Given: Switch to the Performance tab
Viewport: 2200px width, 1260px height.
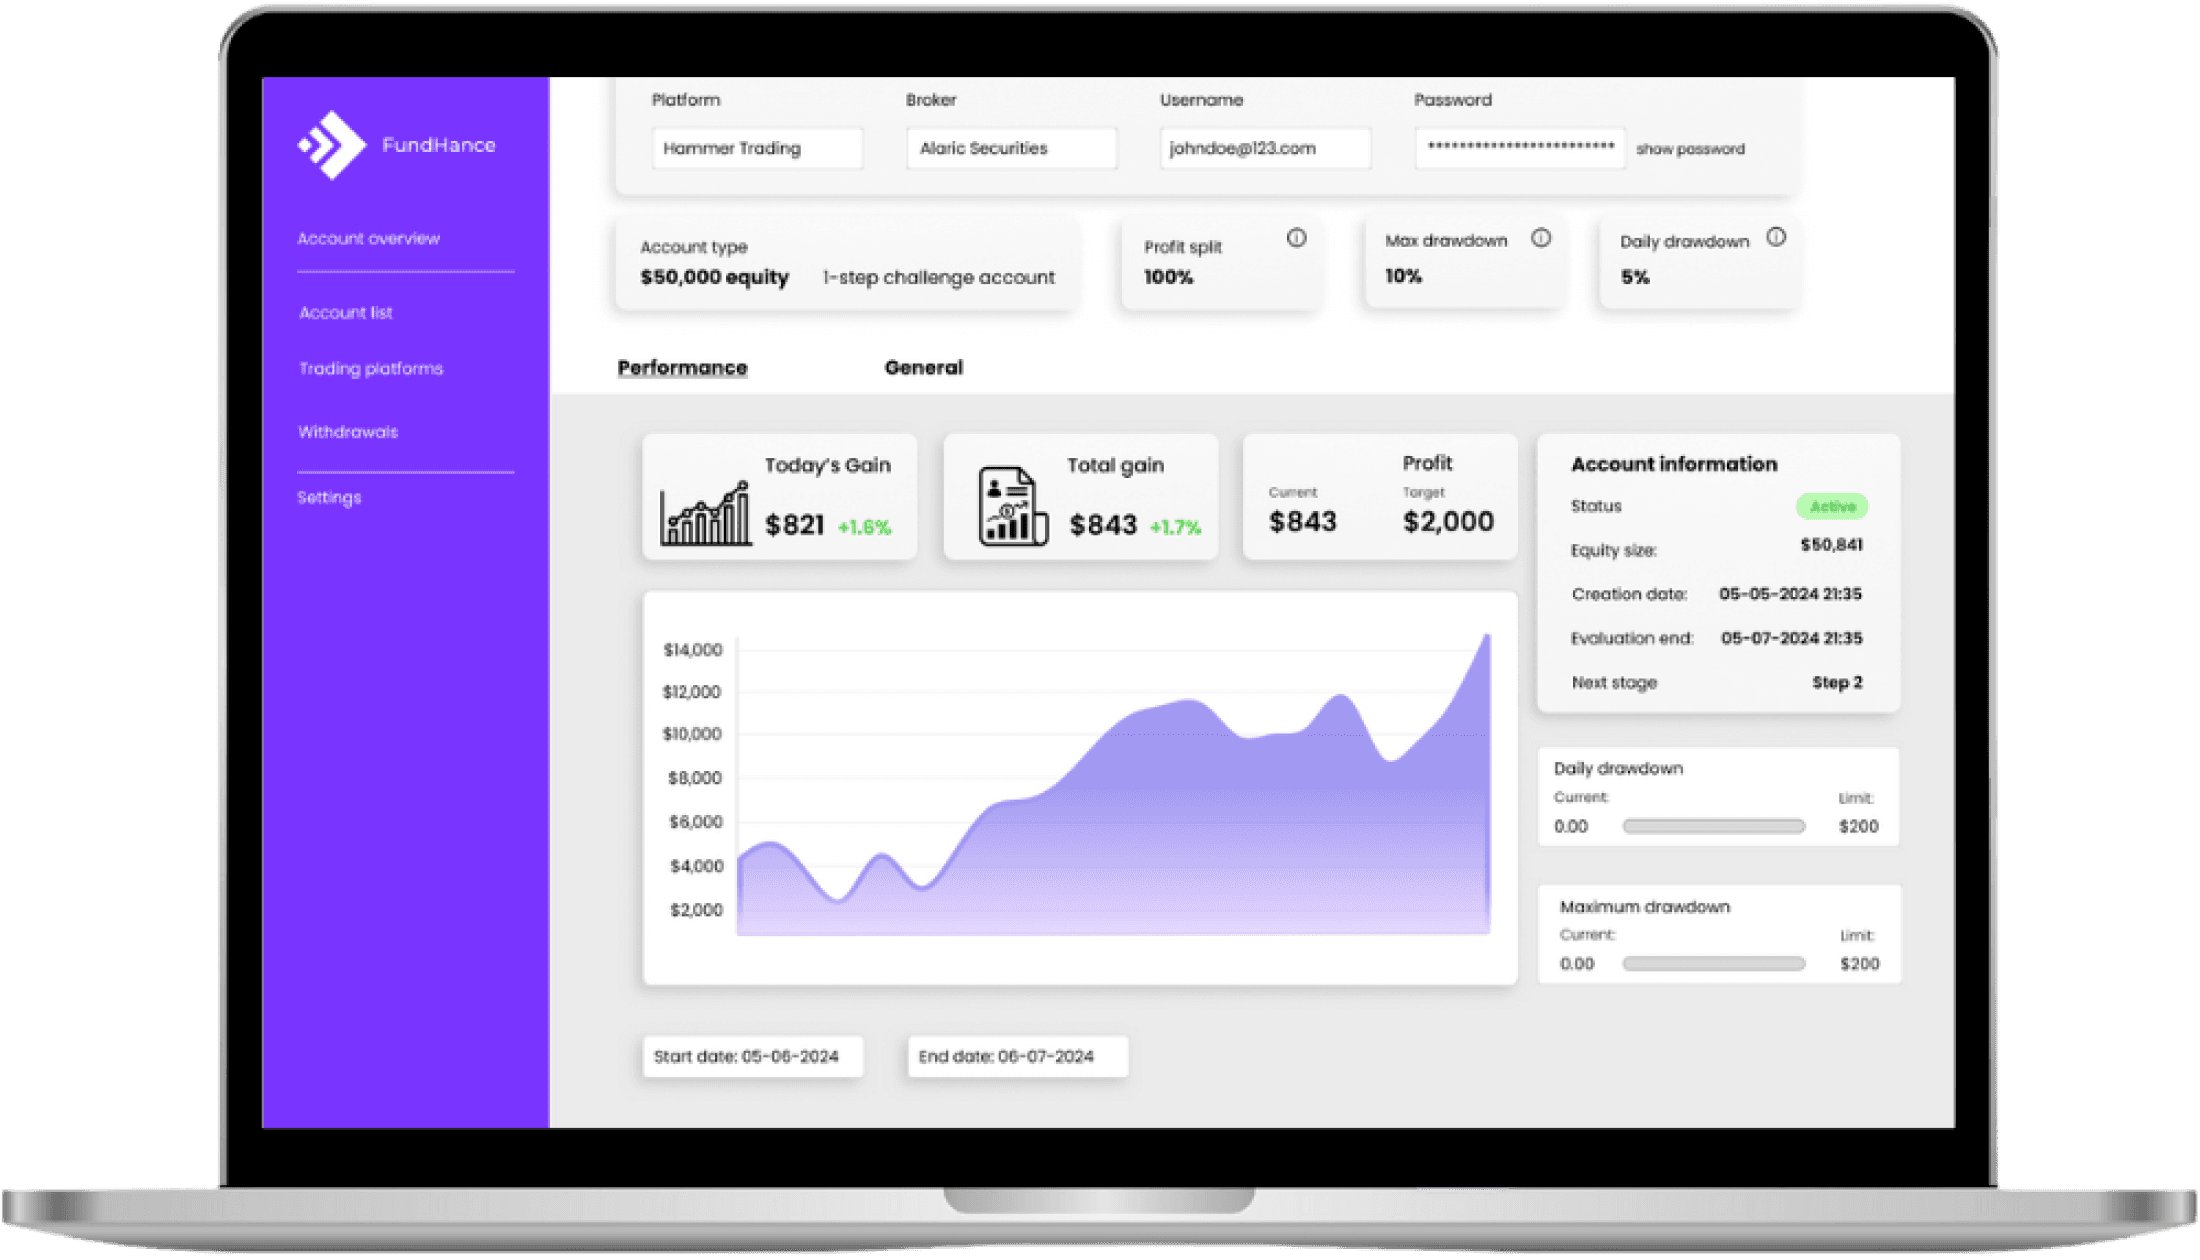Looking at the screenshot, I should coord(682,368).
